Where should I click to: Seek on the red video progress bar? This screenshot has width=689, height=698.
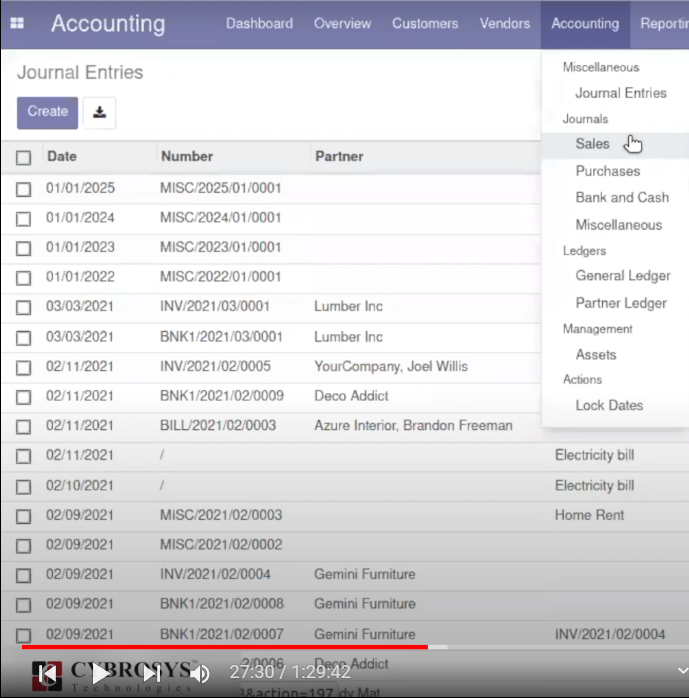225,647
